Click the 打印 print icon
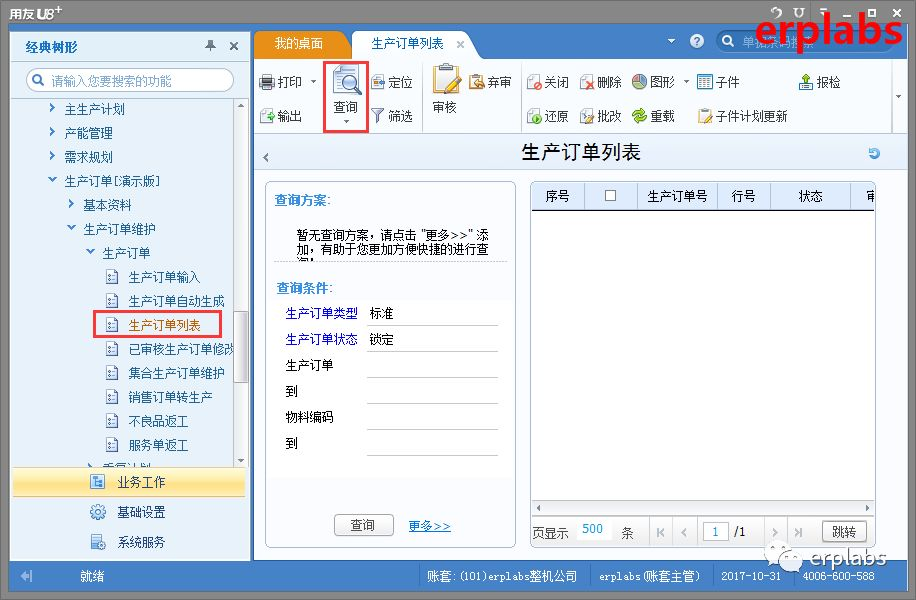This screenshot has width=916, height=600. click(267, 82)
